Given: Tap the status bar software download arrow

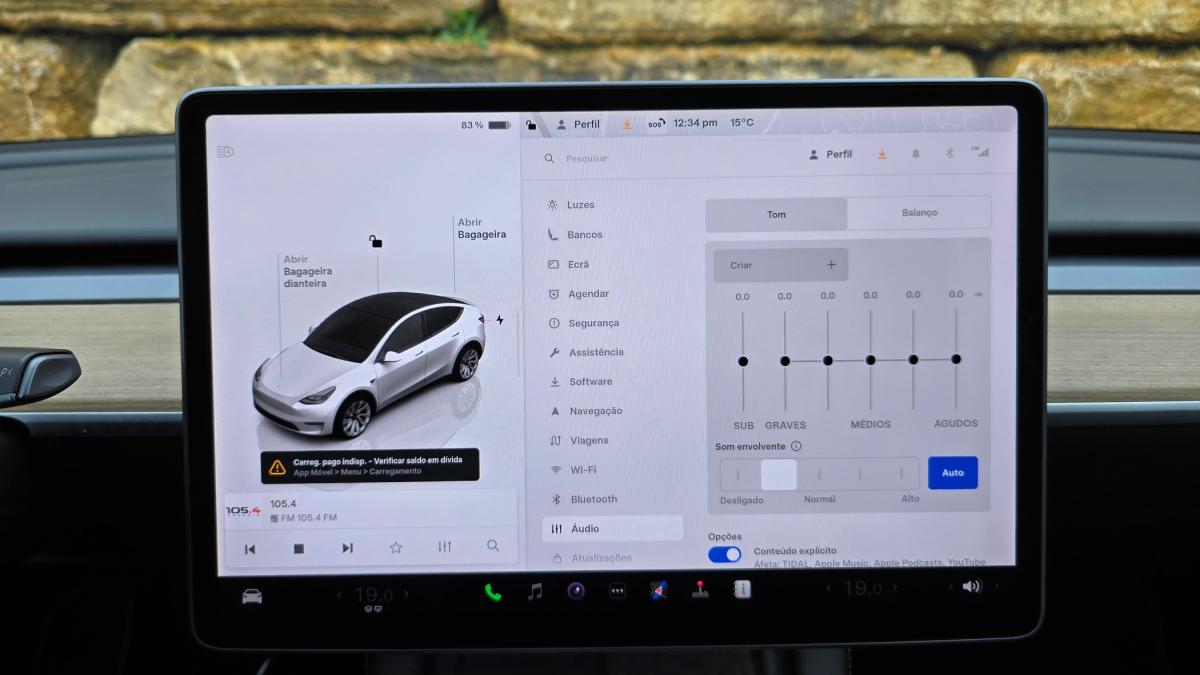Looking at the screenshot, I should pyautogui.click(x=627, y=124).
